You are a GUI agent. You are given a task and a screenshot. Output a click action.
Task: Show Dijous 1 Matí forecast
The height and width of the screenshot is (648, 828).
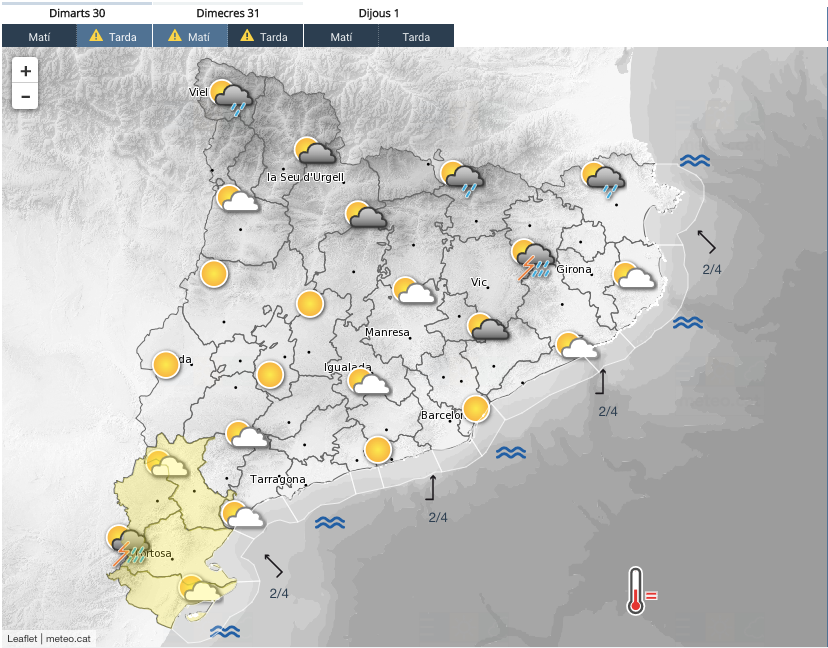341,37
